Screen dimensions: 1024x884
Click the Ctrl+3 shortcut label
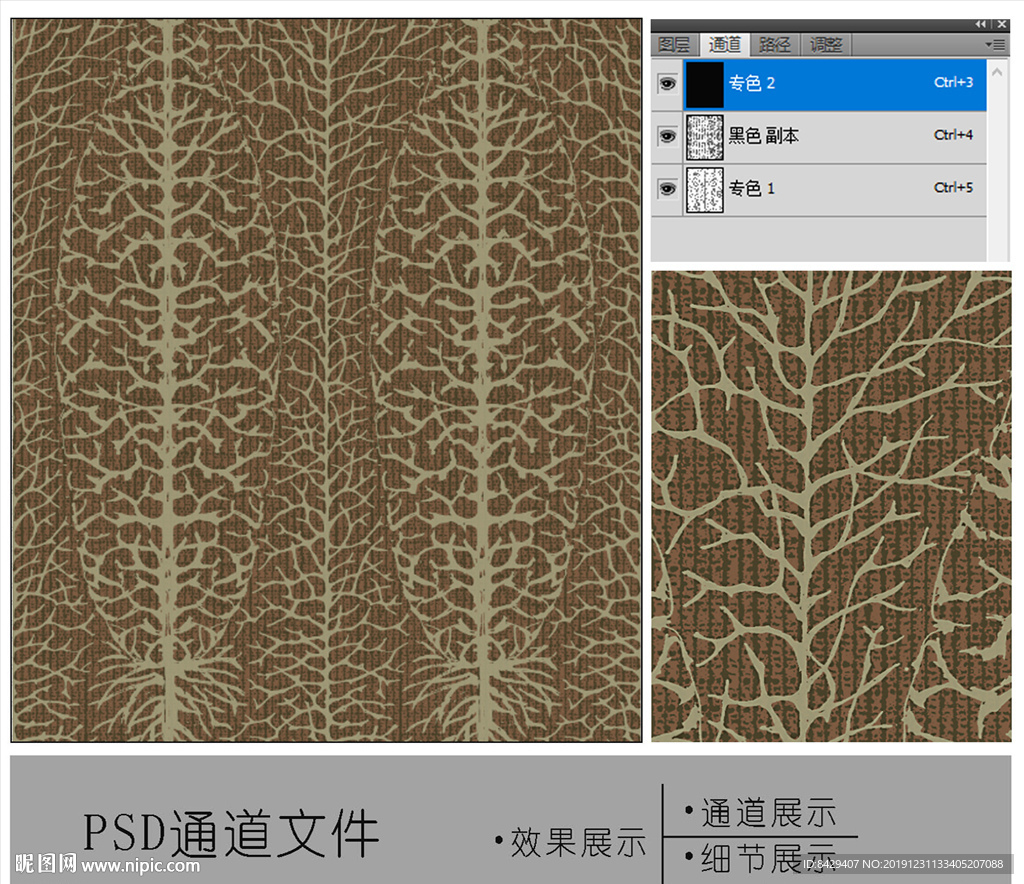pos(953,82)
